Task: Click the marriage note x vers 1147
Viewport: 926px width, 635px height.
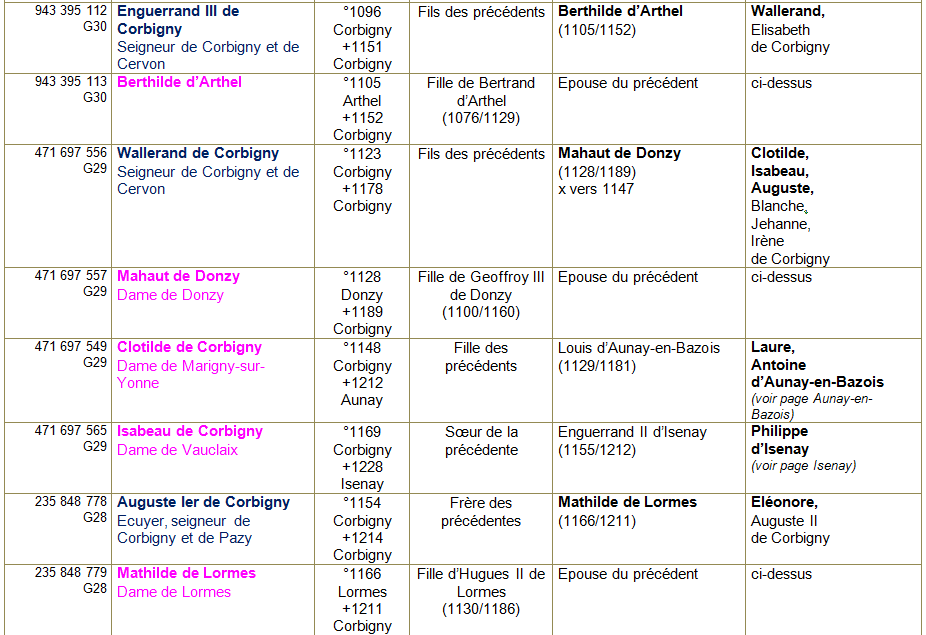Action: click(596, 188)
